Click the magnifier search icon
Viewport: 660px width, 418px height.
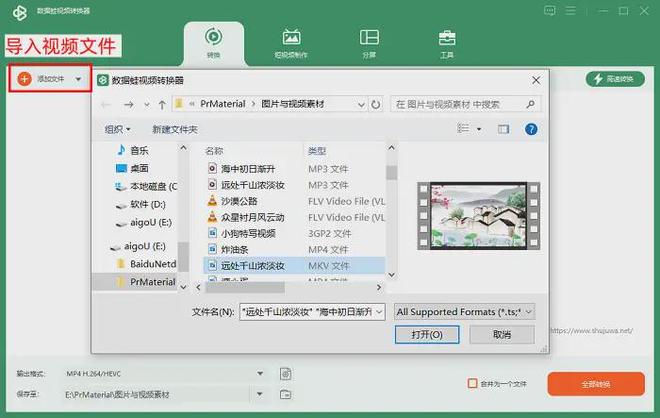point(531,104)
